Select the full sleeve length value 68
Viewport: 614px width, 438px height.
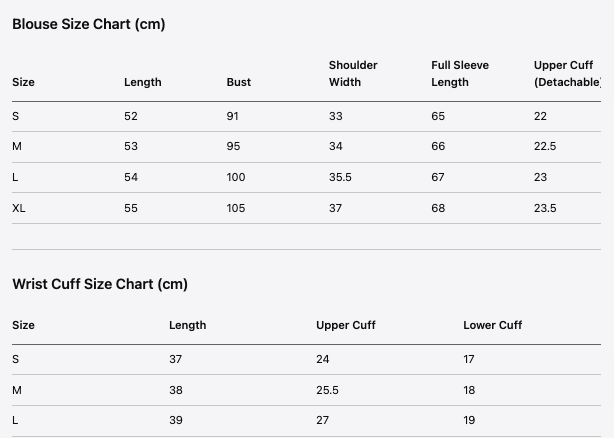point(438,208)
